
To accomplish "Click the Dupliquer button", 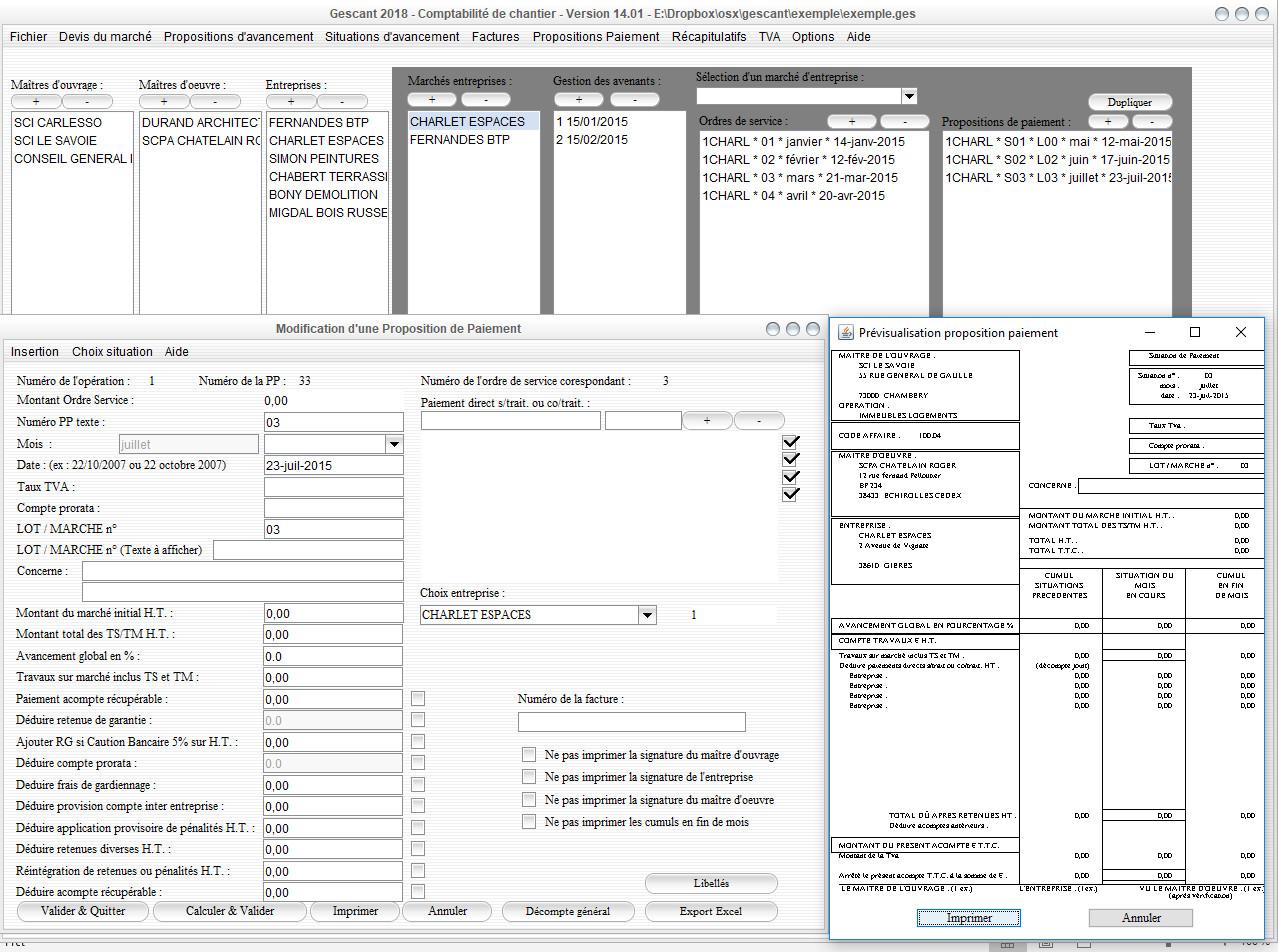I will coord(1130,102).
